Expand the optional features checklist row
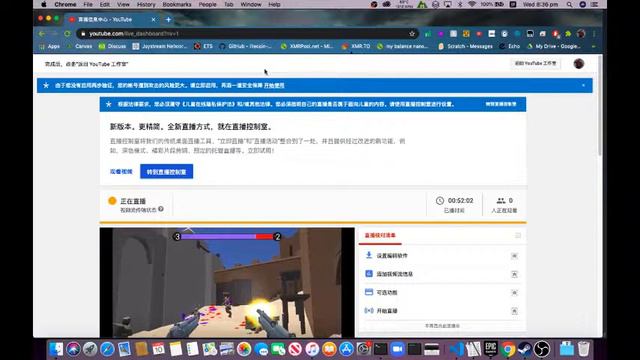 (x=514, y=293)
